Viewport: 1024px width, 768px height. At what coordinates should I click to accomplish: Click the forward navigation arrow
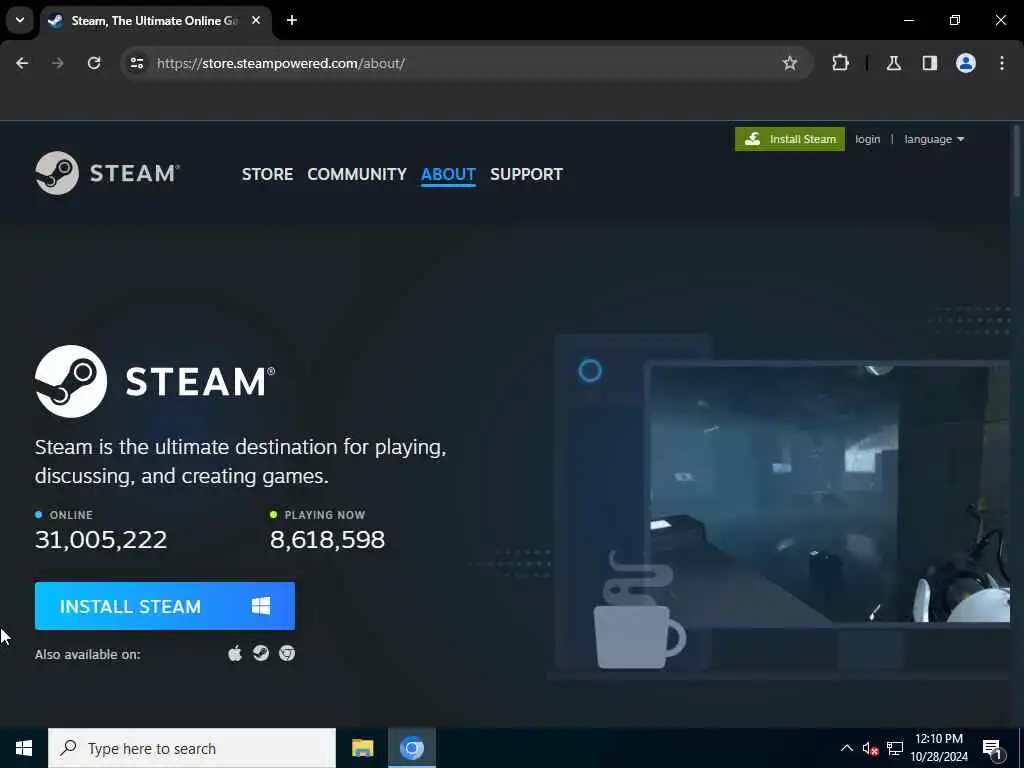pos(58,63)
